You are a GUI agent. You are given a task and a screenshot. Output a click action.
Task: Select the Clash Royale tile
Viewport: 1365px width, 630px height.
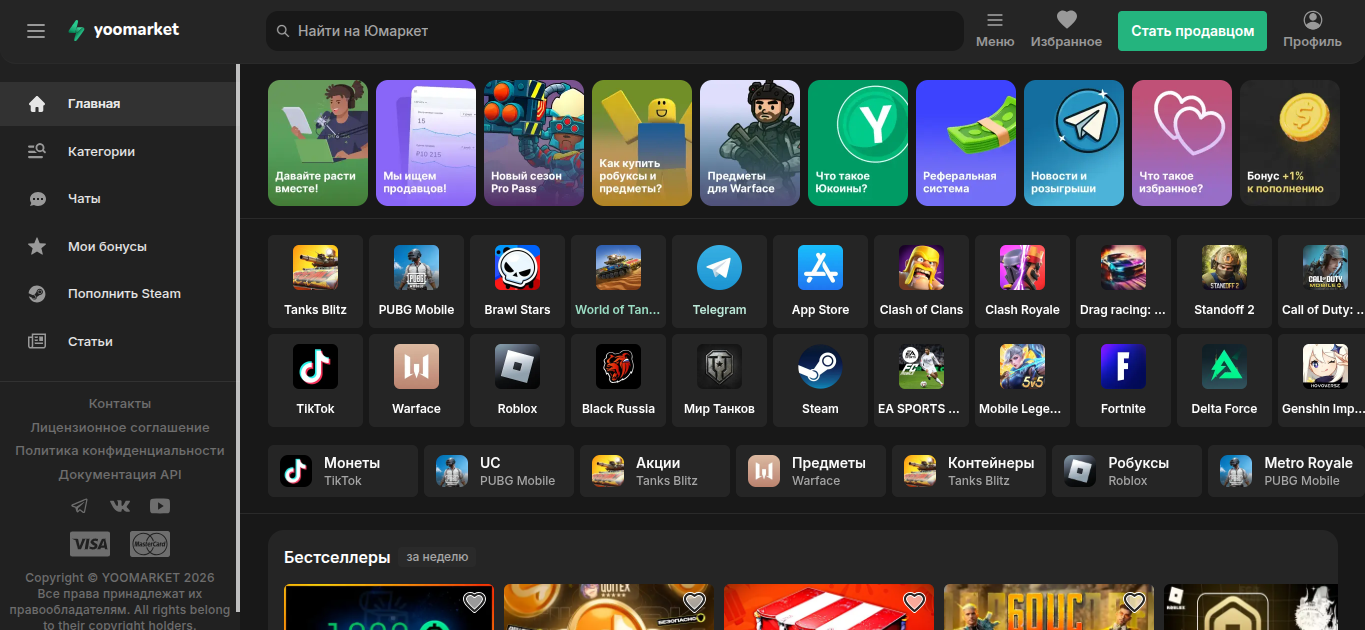click(x=1022, y=281)
